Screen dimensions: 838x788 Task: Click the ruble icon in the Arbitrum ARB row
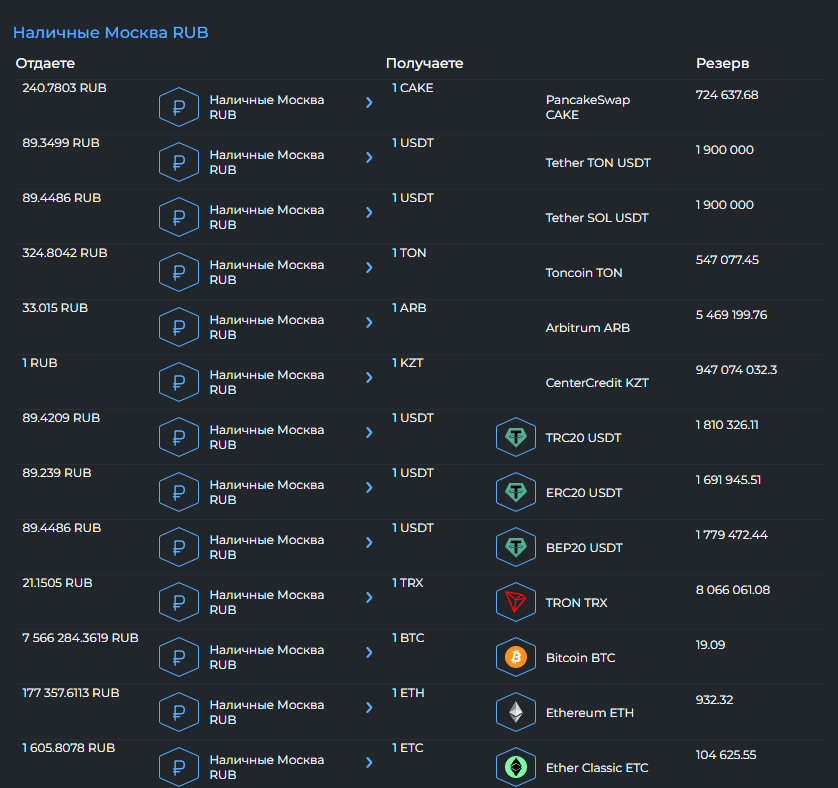pyautogui.click(x=179, y=327)
